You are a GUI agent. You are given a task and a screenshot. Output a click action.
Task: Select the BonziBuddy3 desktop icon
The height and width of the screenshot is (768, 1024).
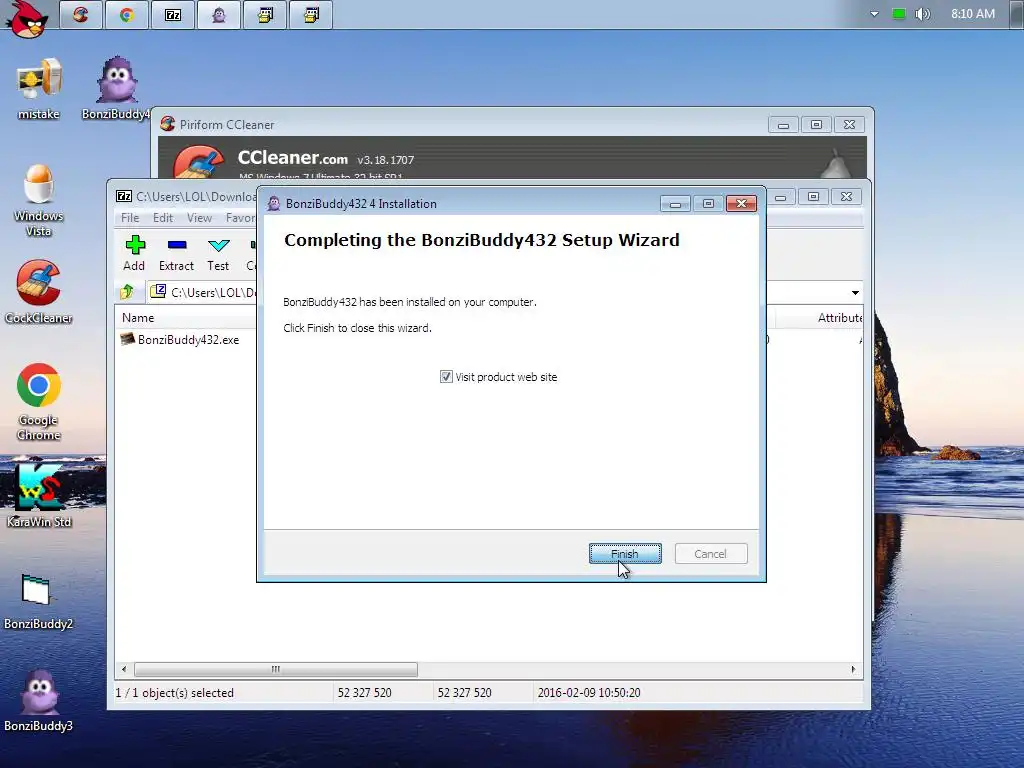39,700
